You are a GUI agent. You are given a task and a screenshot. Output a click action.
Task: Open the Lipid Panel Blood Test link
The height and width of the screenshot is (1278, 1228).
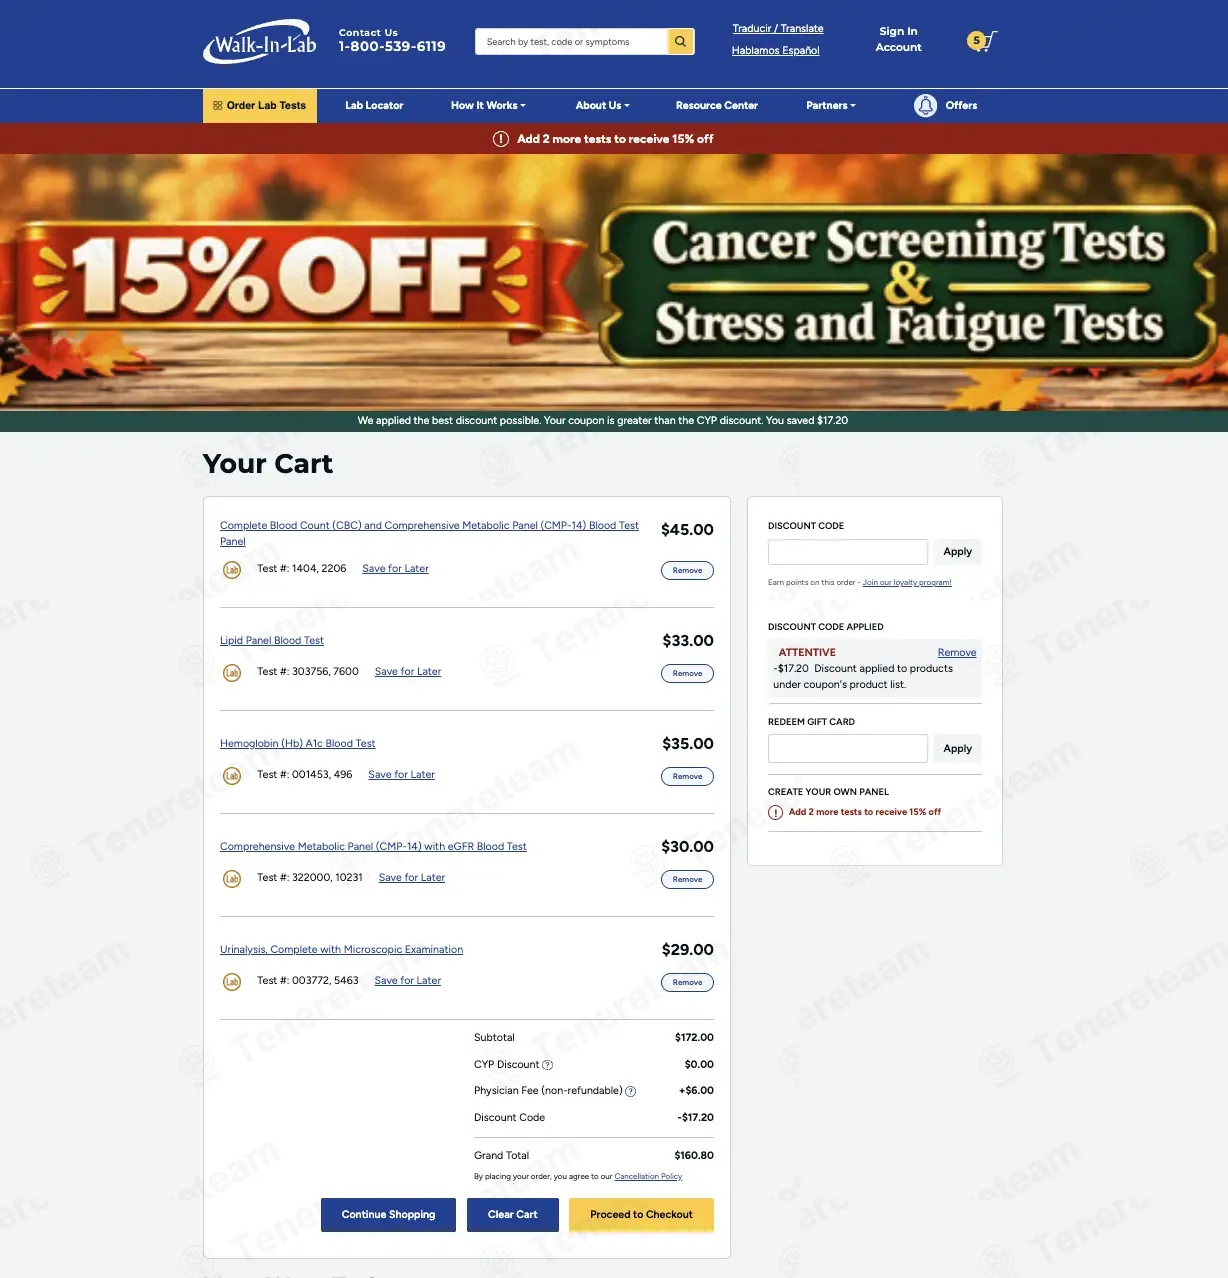coord(272,641)
